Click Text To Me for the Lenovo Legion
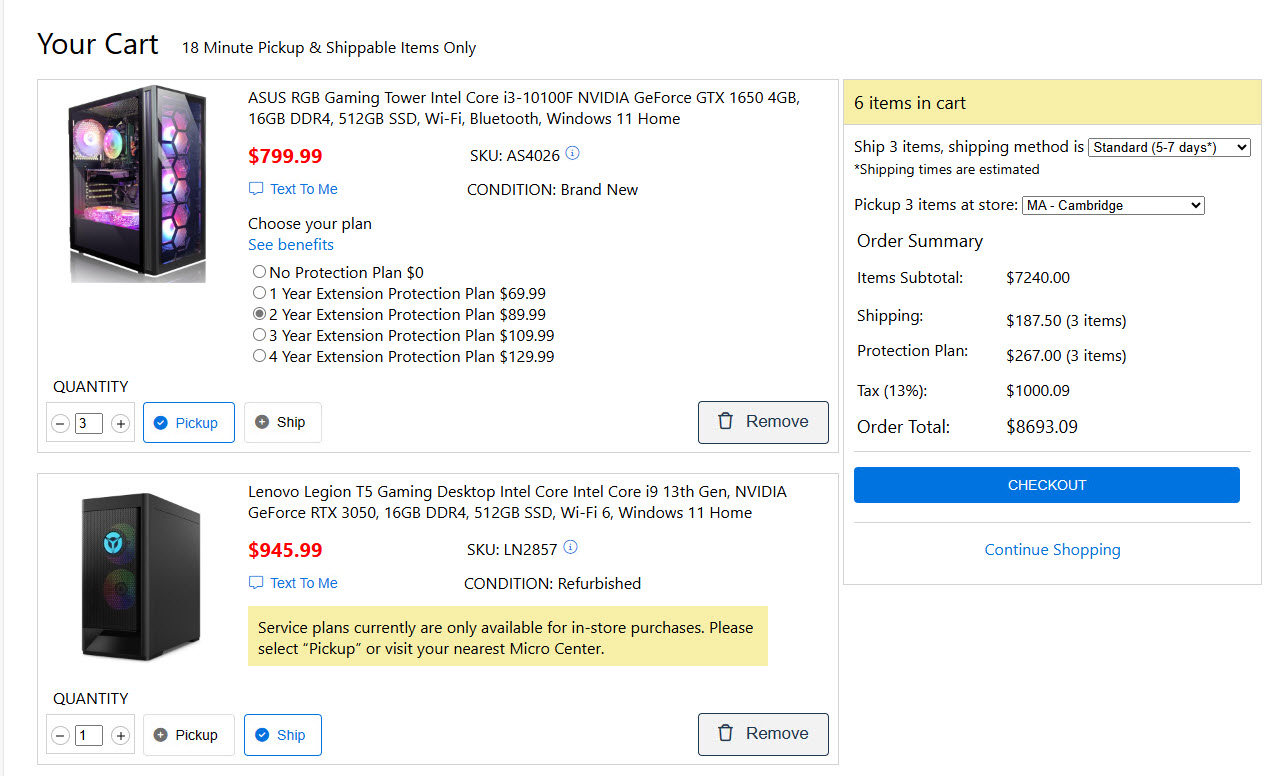The width and height of the screenshot is (1280, 776). pos(293,583)
